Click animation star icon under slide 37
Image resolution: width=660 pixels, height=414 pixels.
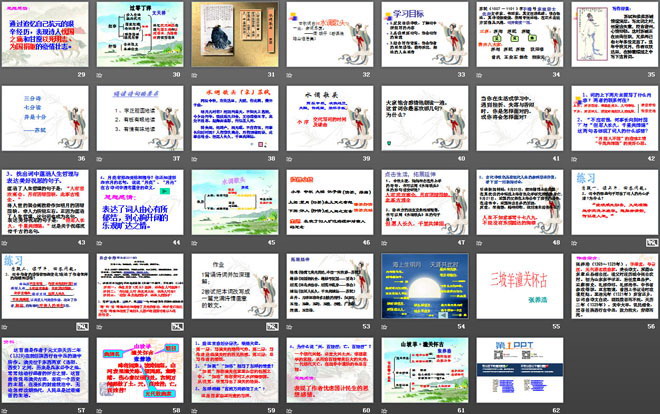99,159
